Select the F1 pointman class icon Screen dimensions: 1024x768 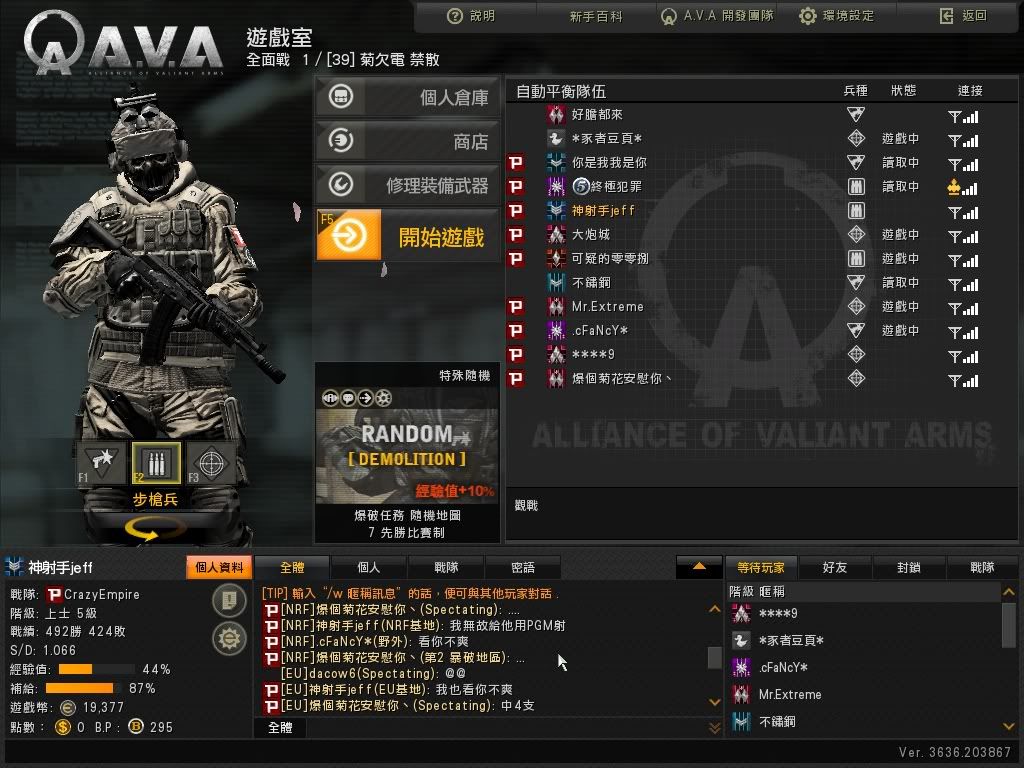[101, 462]
